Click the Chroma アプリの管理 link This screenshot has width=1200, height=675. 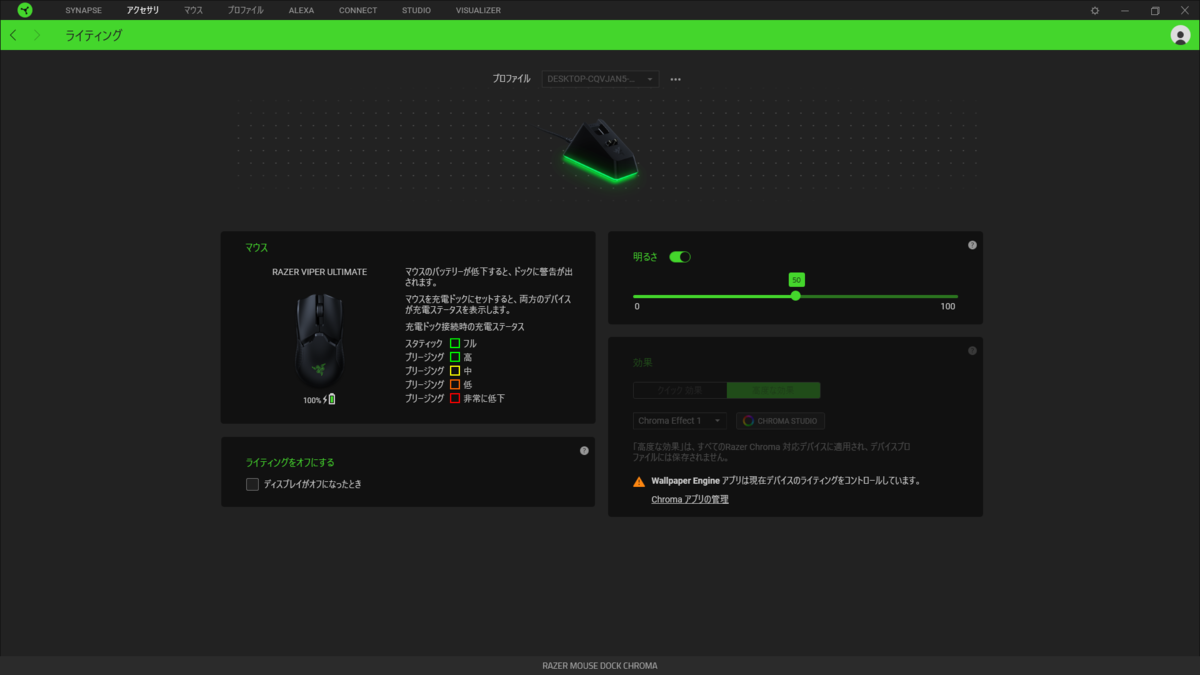pos(690,499)
